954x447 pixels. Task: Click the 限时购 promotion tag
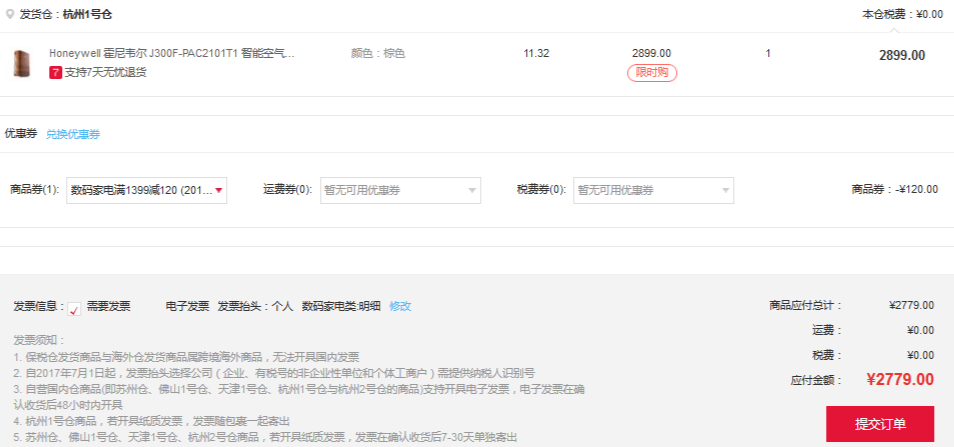(x=652, y=73)
